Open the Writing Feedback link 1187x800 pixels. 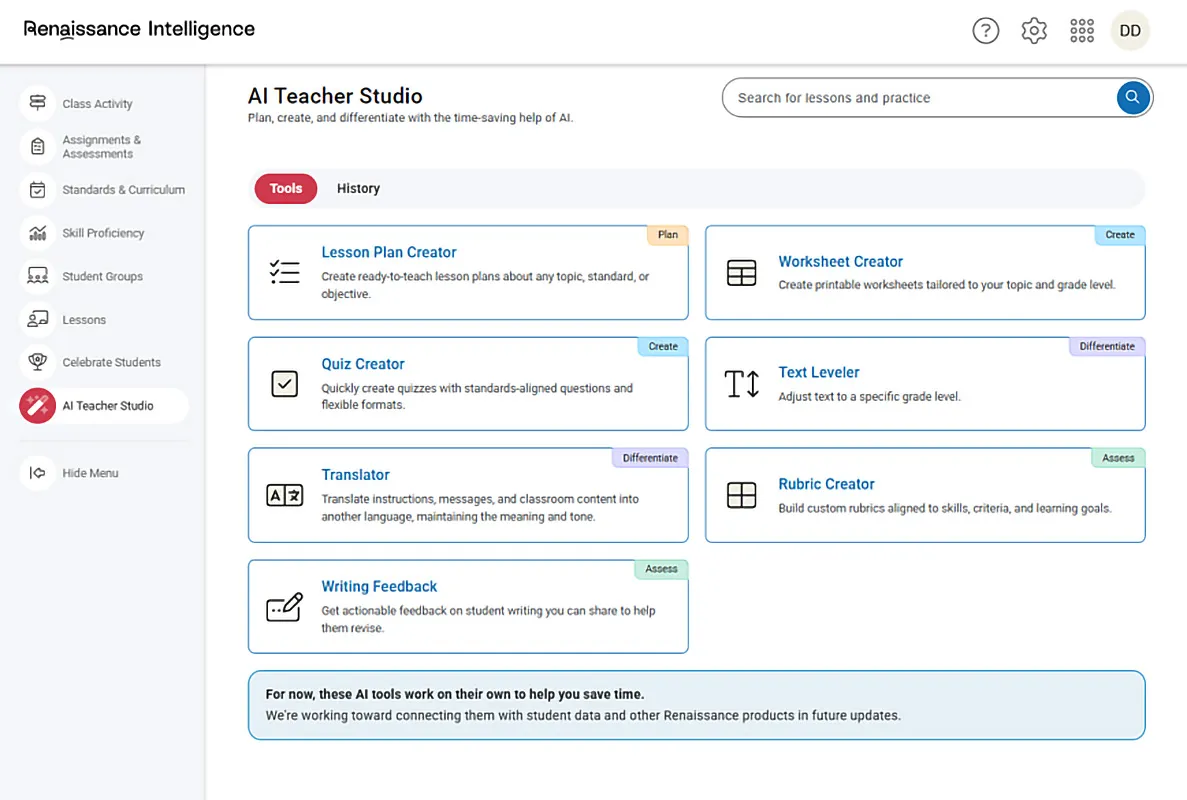379,587
